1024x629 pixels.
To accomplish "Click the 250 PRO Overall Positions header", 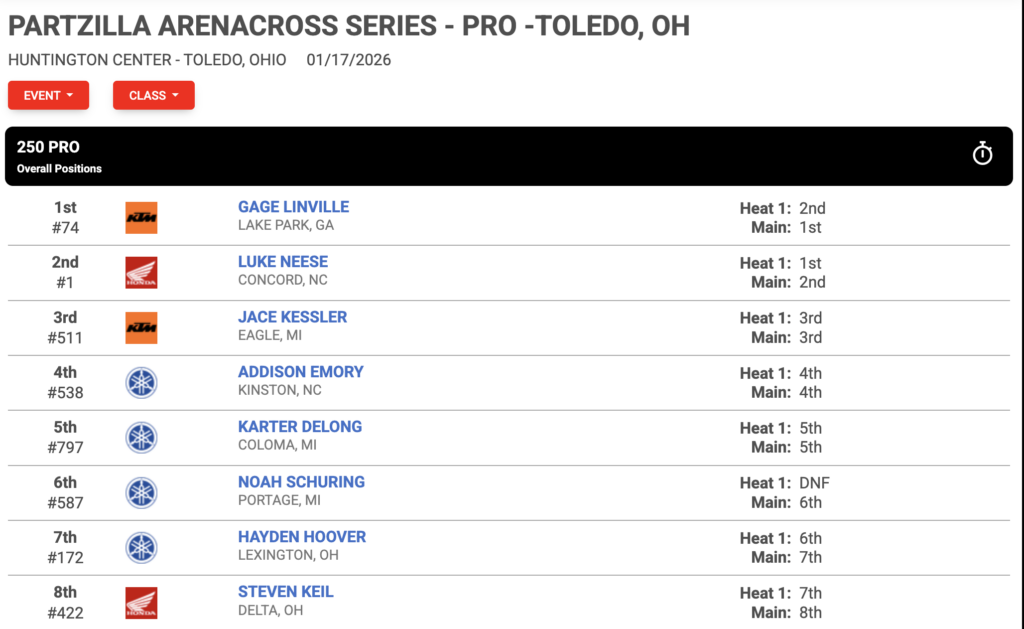I will coord(509,156).
